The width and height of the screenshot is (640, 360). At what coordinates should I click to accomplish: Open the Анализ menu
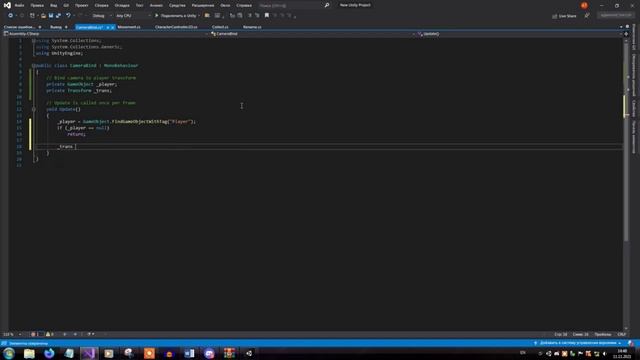(156, 6)
